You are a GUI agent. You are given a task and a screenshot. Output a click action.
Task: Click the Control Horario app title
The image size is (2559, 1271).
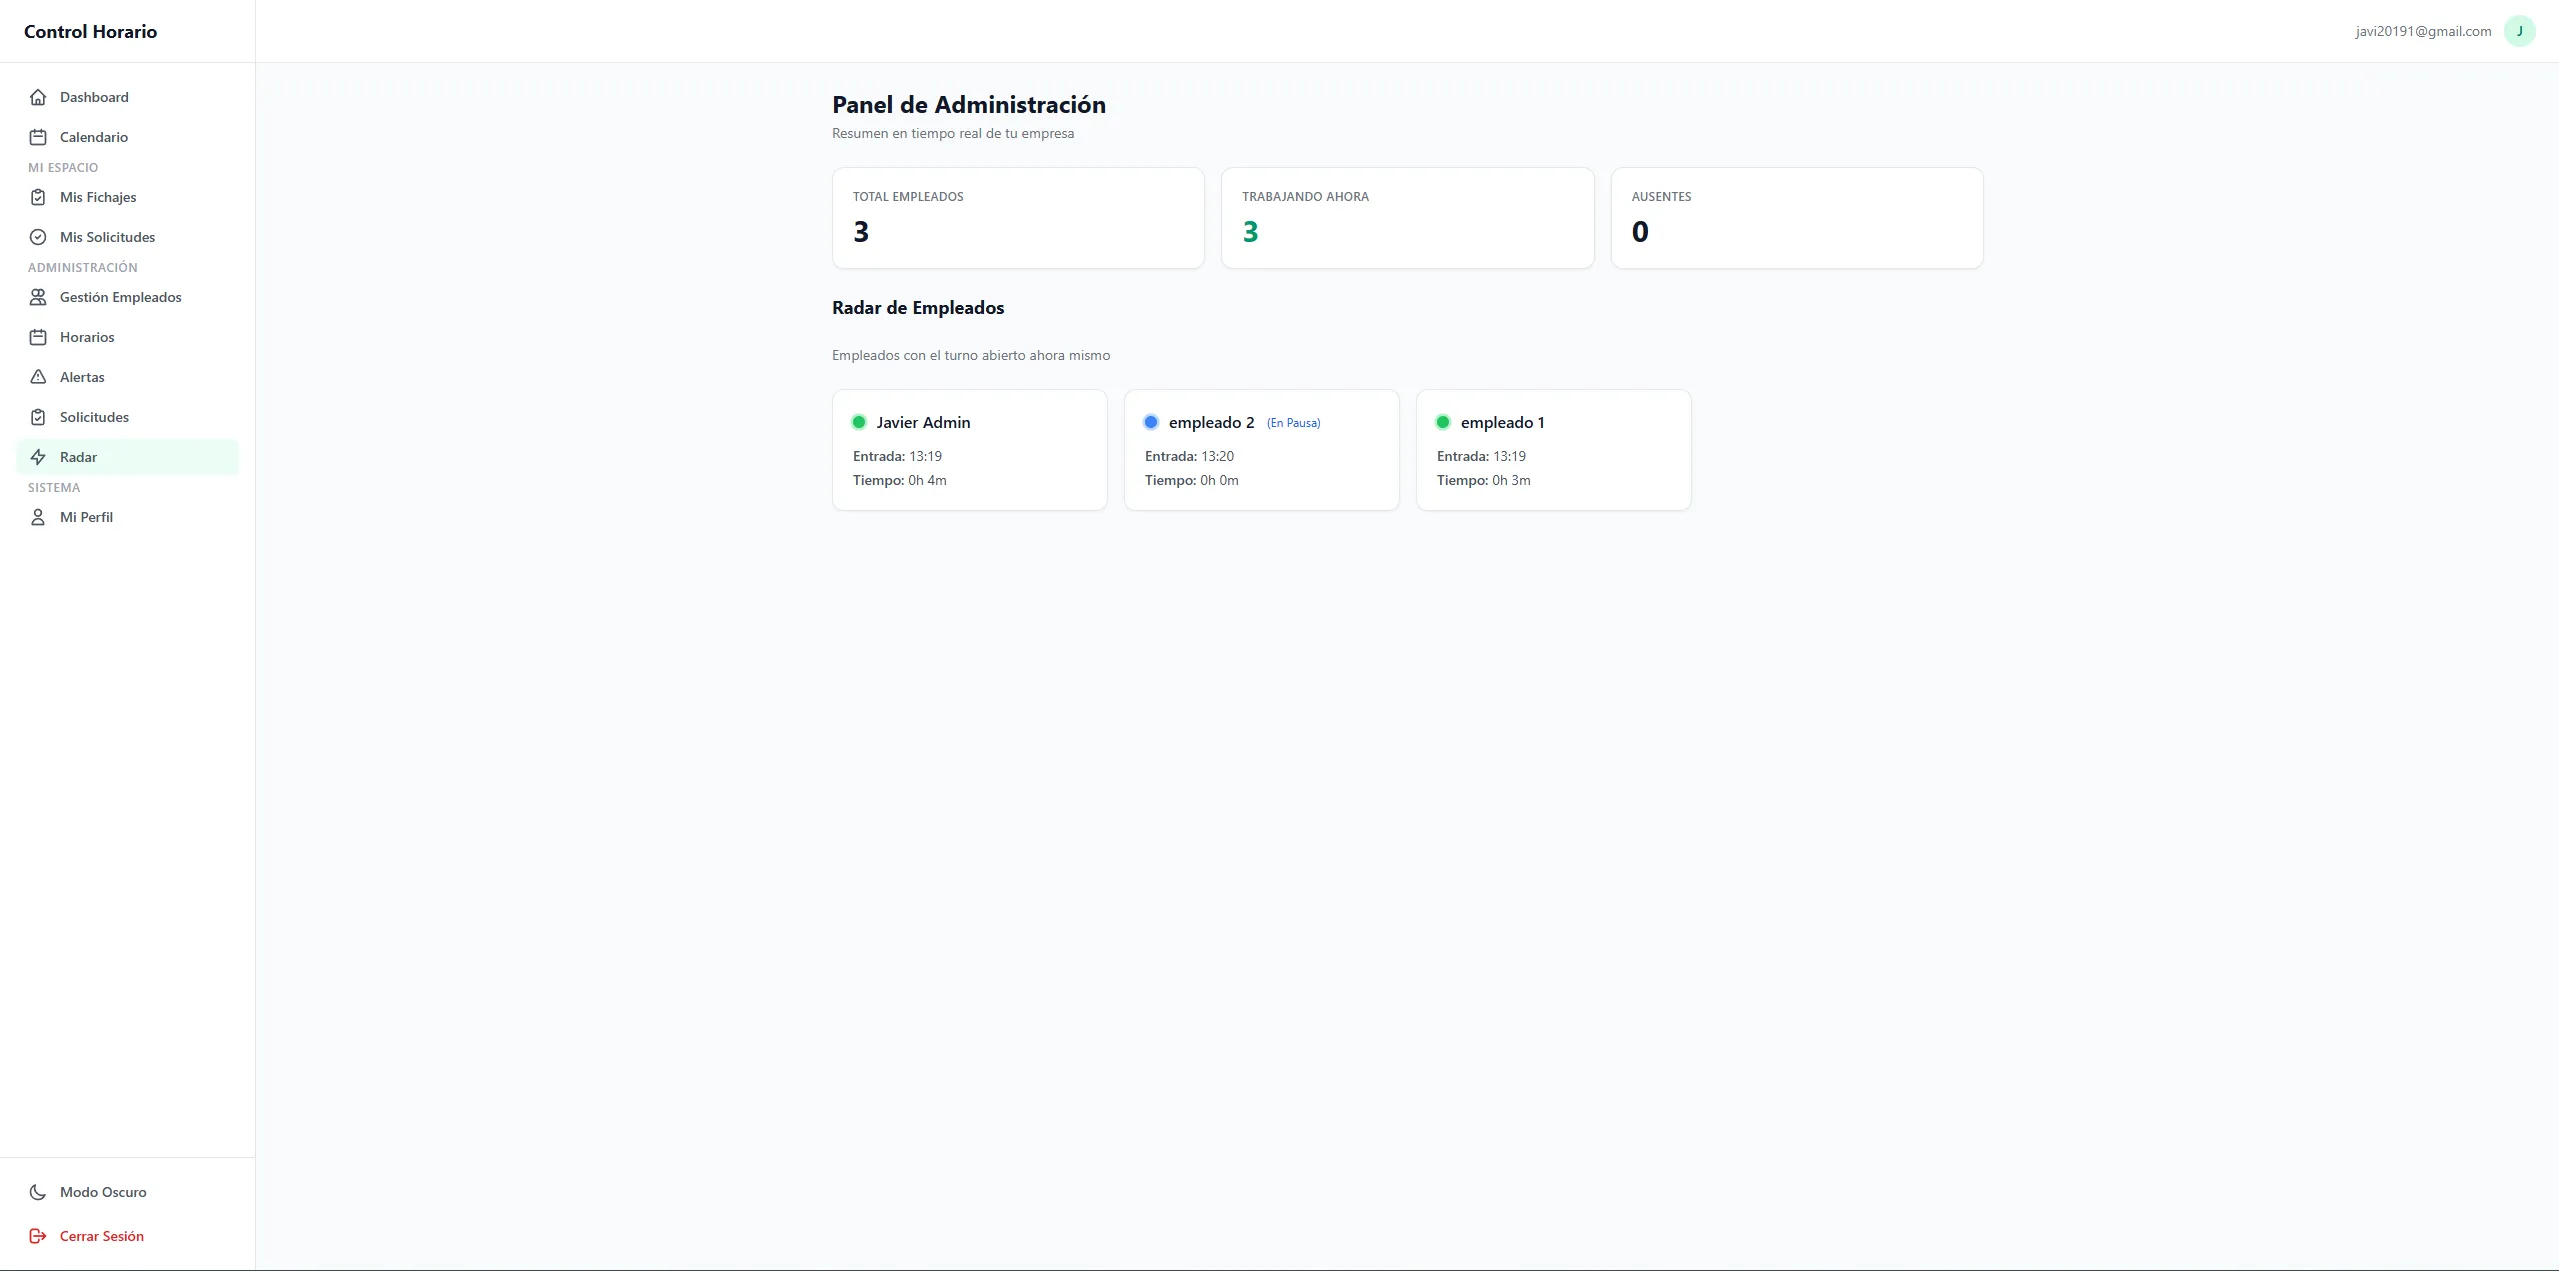click(x=90, y=31)
